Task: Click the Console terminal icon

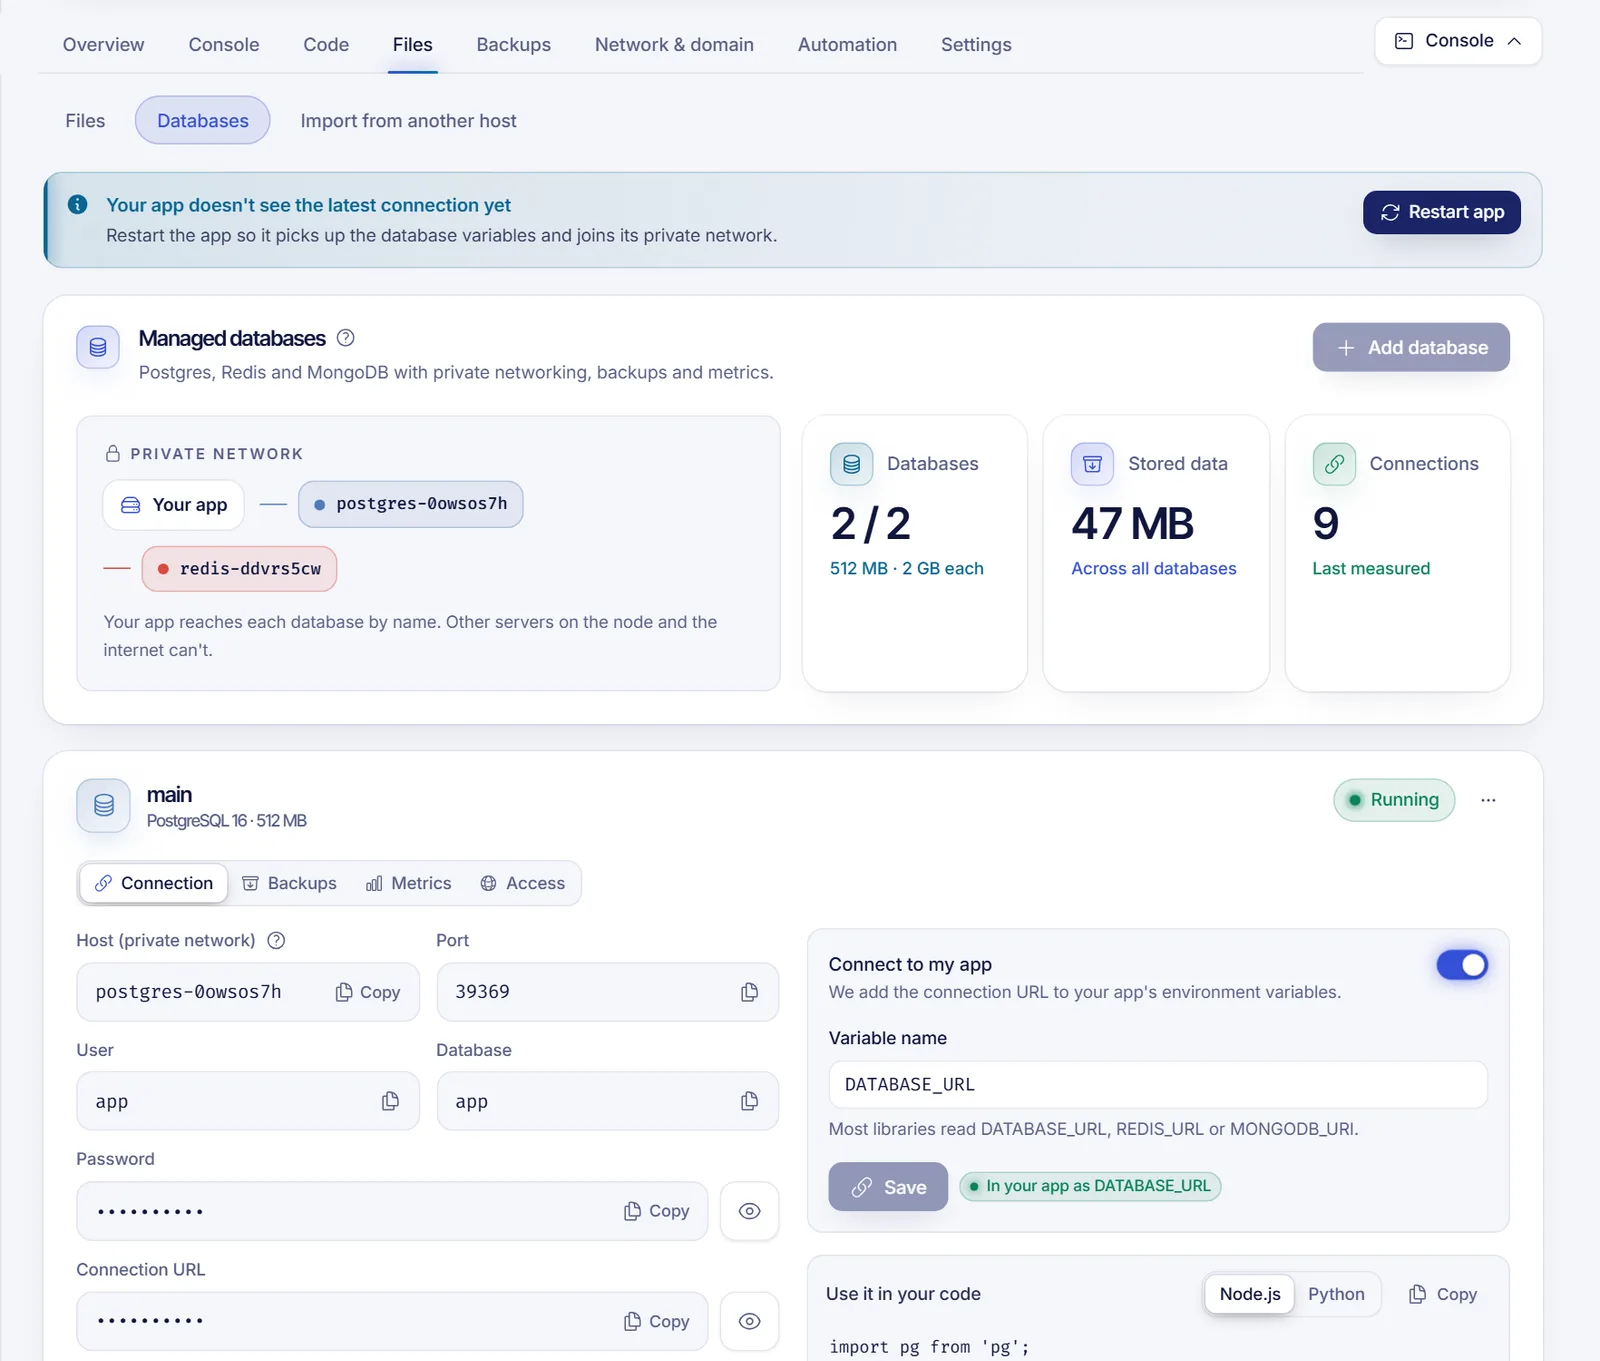Action: point(1404,41)
